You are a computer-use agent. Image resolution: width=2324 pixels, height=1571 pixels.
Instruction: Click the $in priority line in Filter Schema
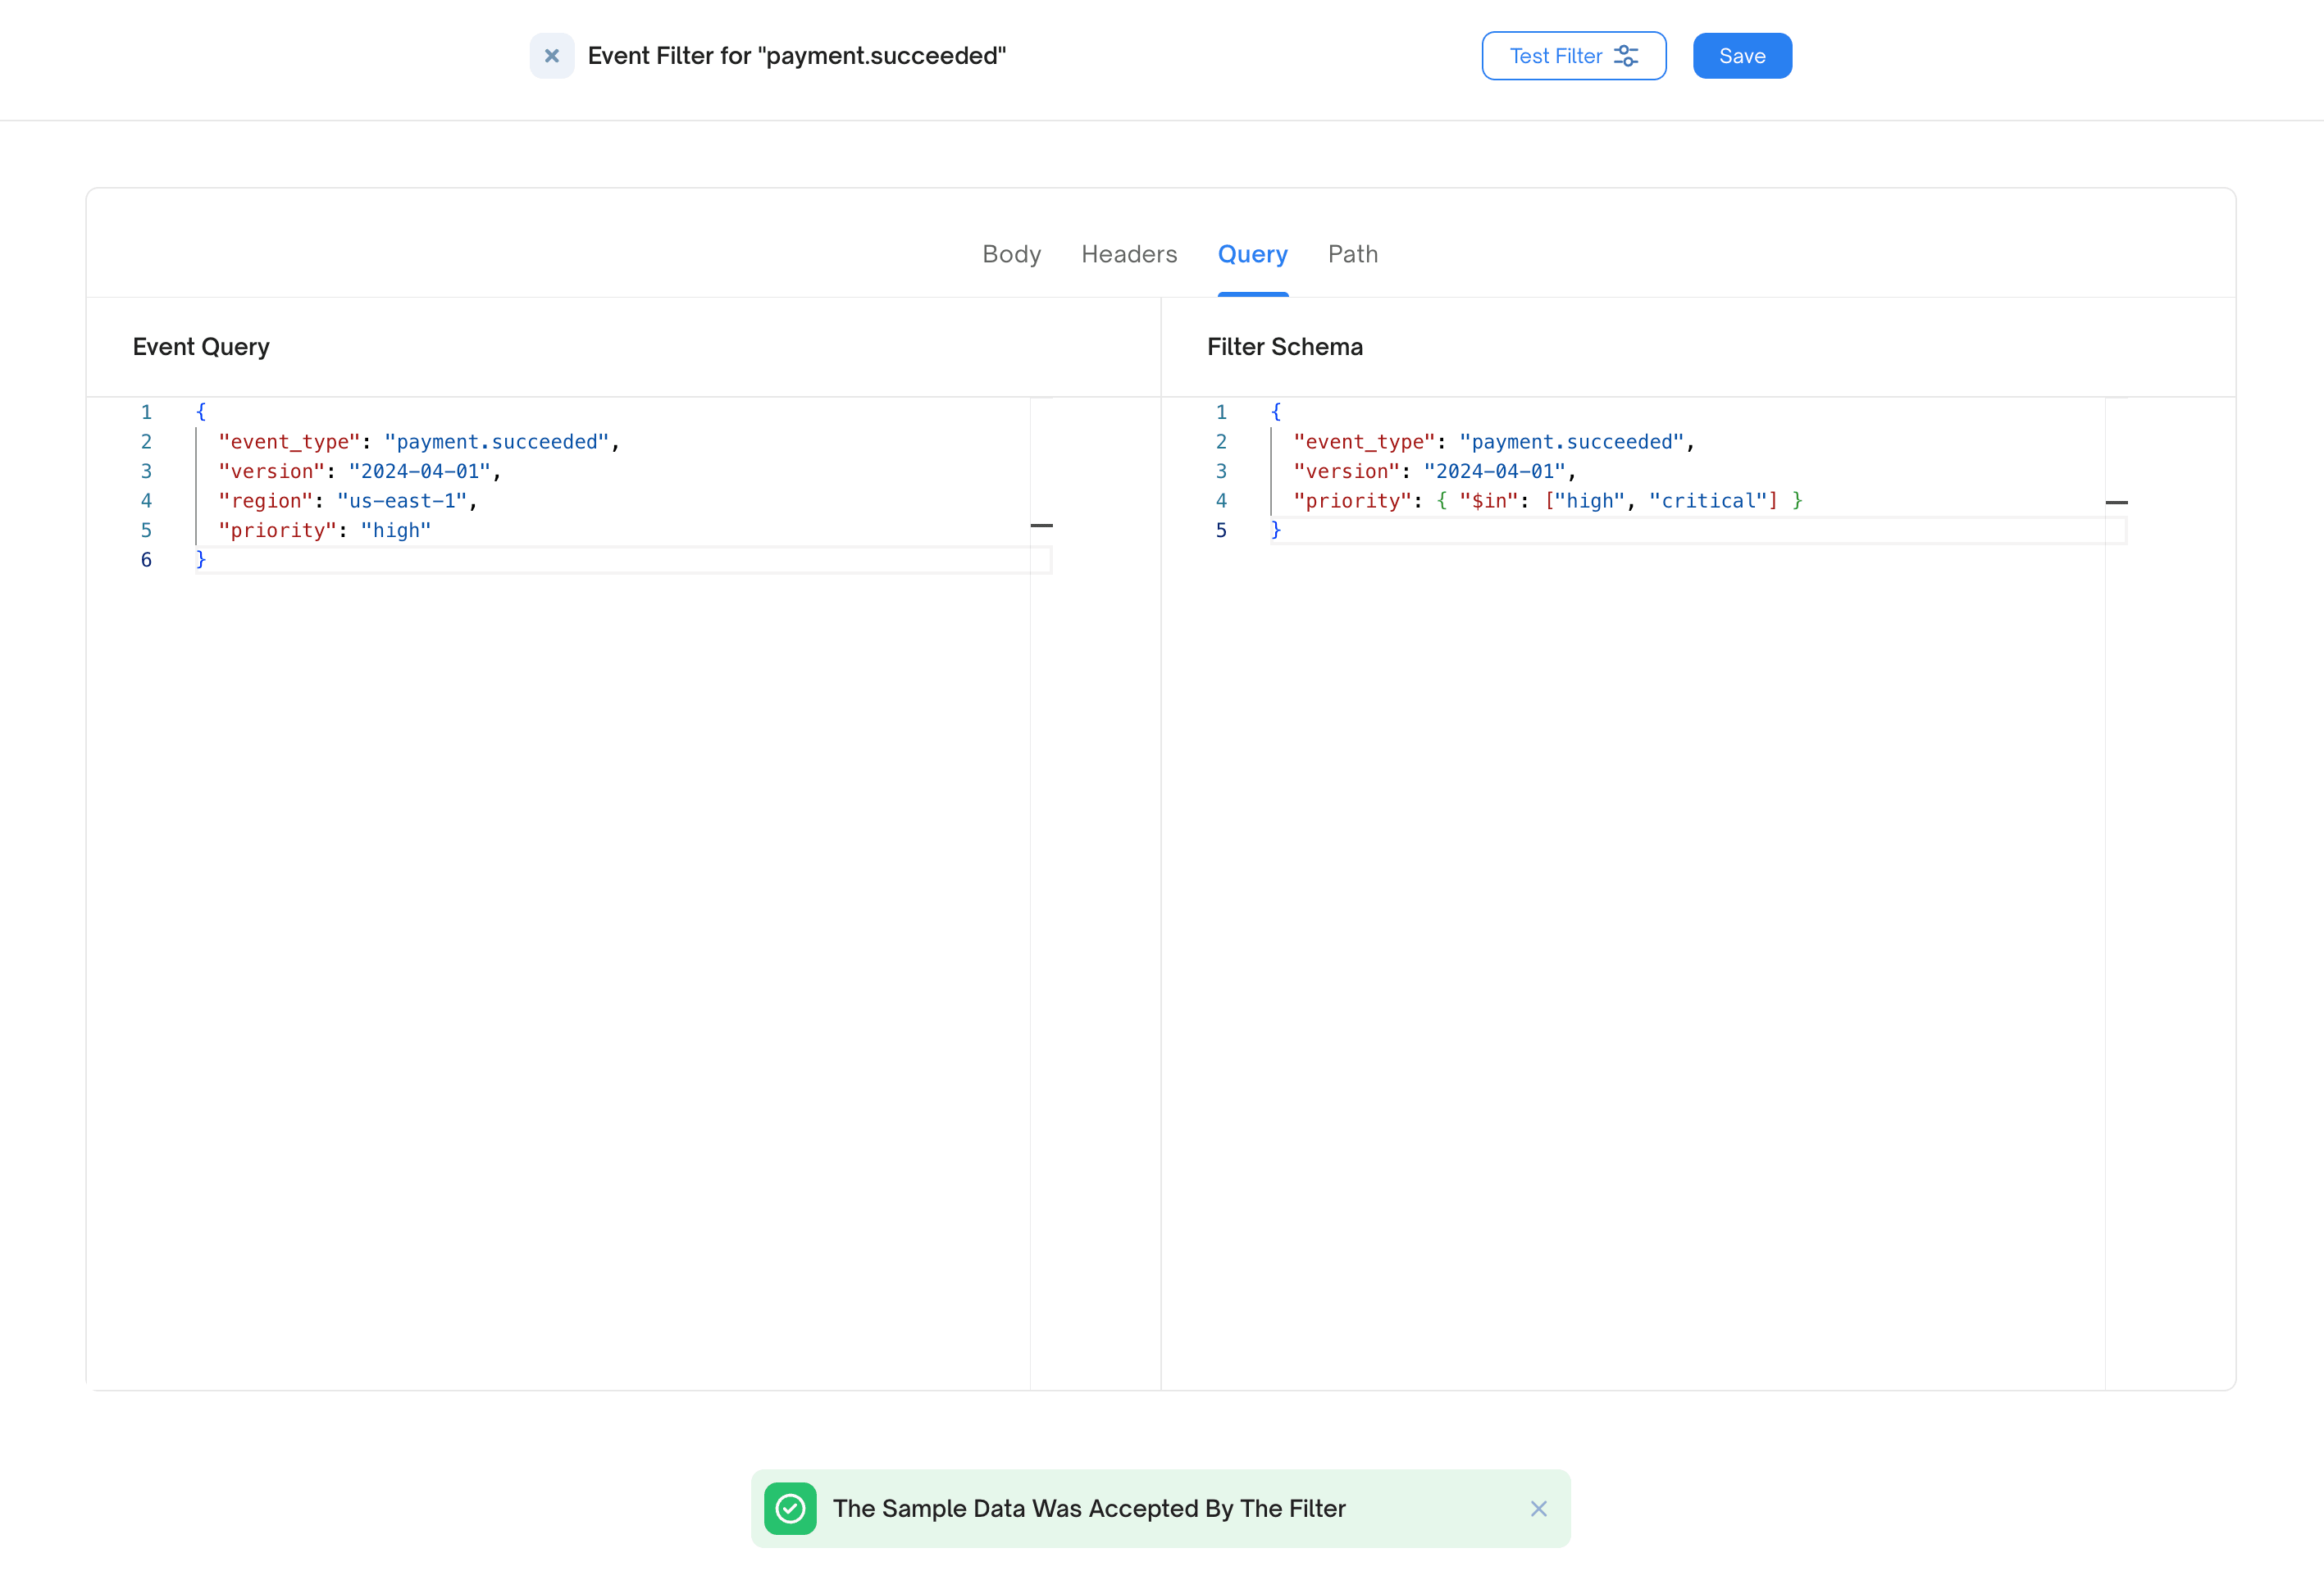(1547, 501)
